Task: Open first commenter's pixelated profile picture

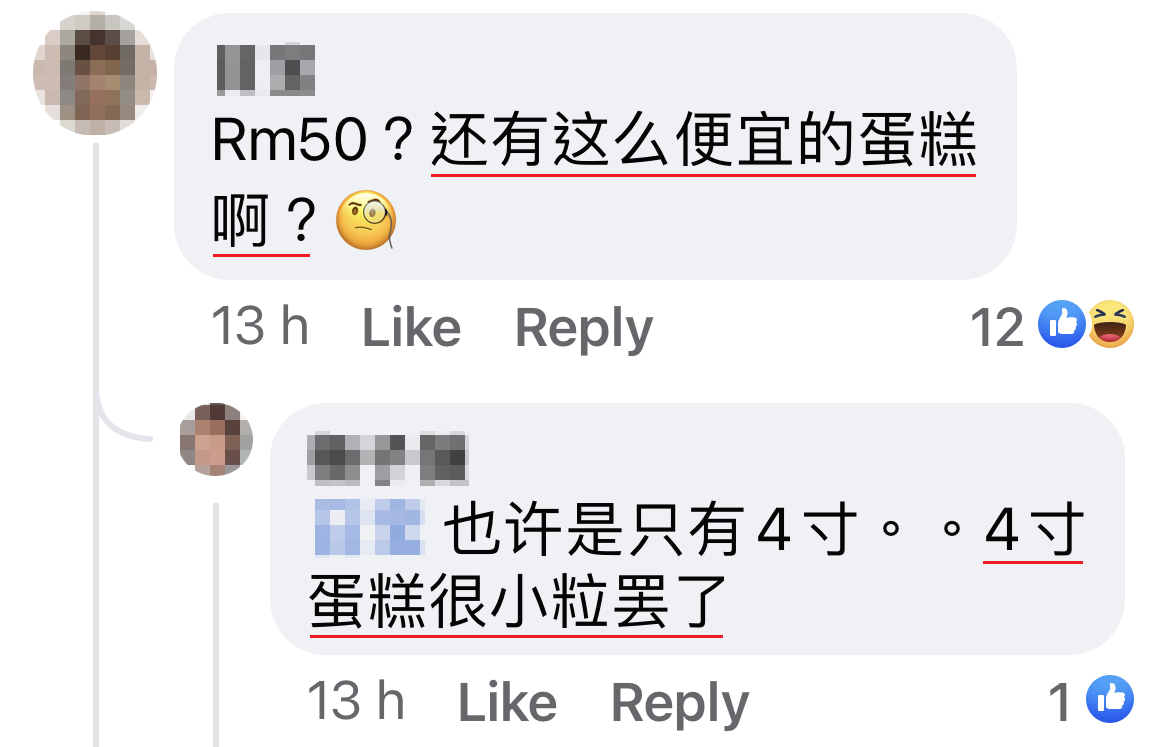Action: pos(95,73)
